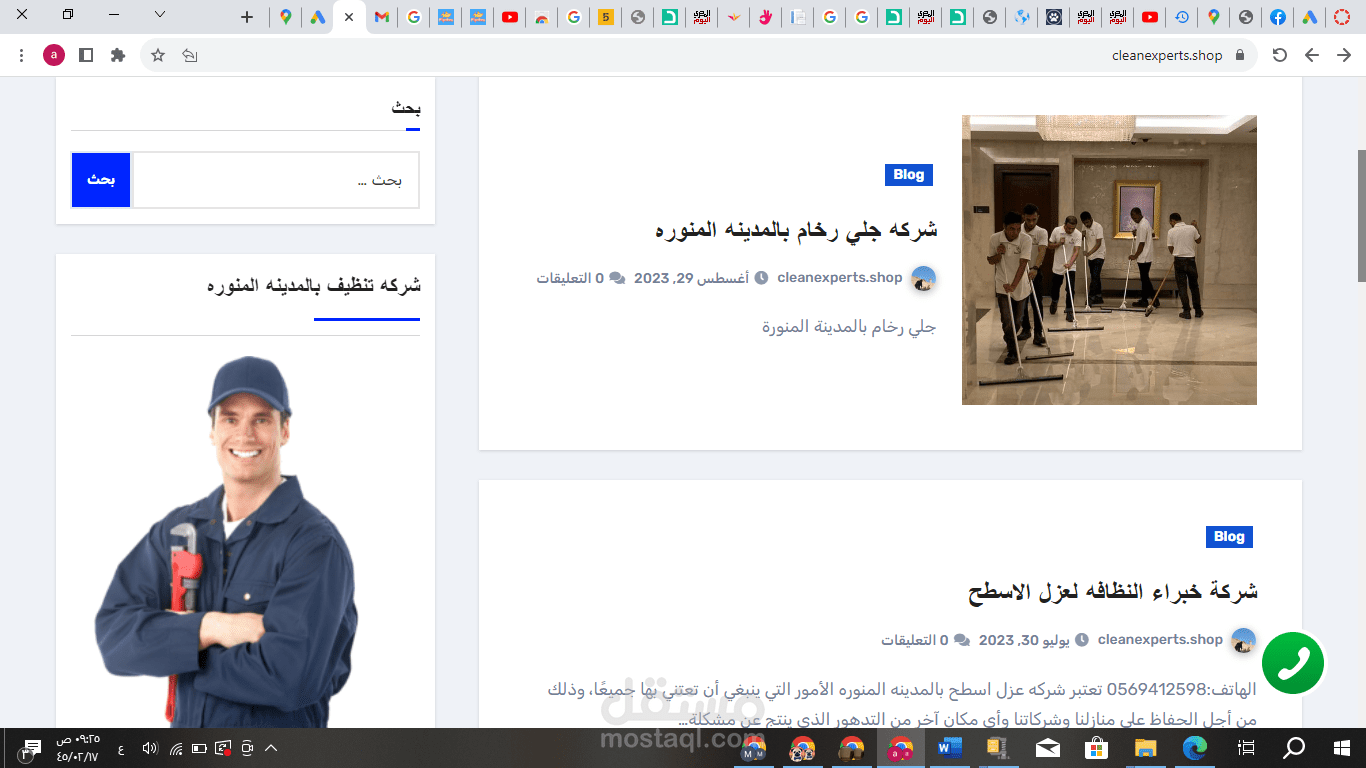
Task: Open the Windows Start menu
Action: click(x=1342, y=748)
